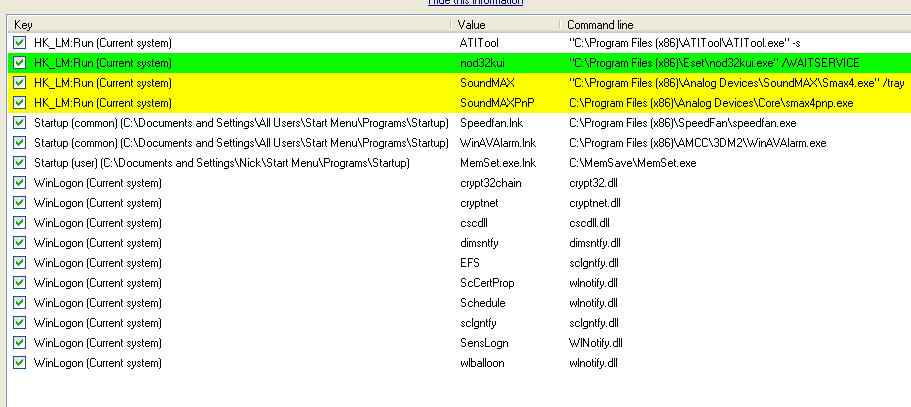Click the cryptnet.dll command line
The height and width of the screenshot is (407, 911).
click(x=595, y=203)
